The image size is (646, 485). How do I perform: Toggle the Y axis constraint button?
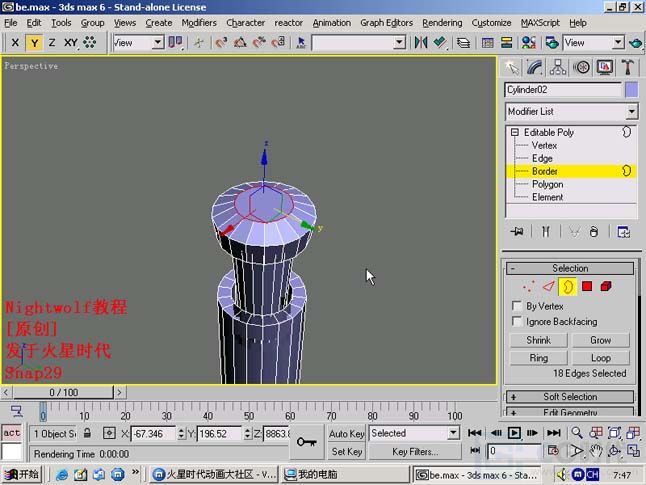pyautogui.click(x=34, y=42)
